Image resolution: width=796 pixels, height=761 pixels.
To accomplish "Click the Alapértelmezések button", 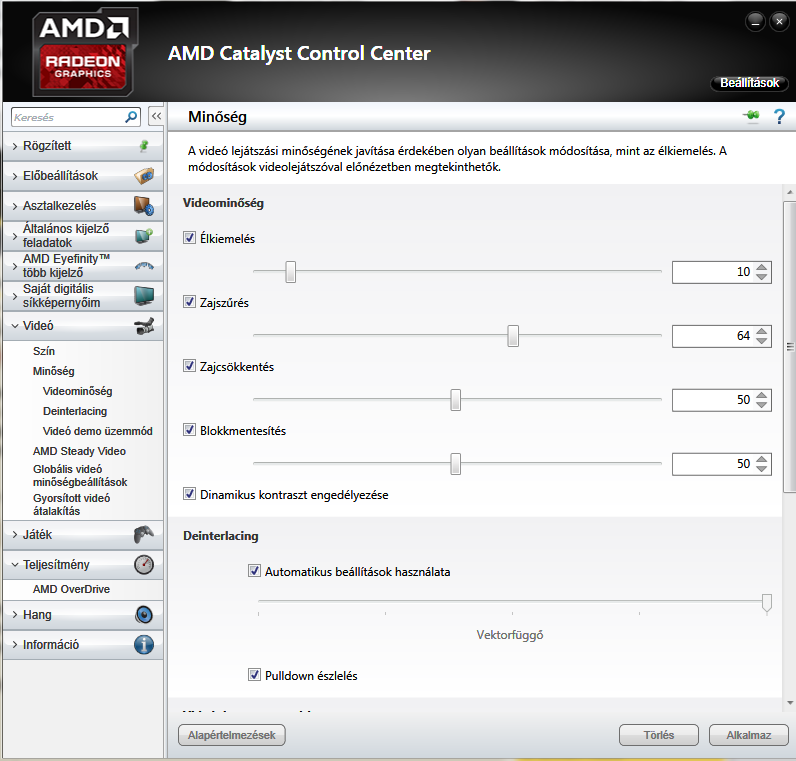I will (232, 735).
